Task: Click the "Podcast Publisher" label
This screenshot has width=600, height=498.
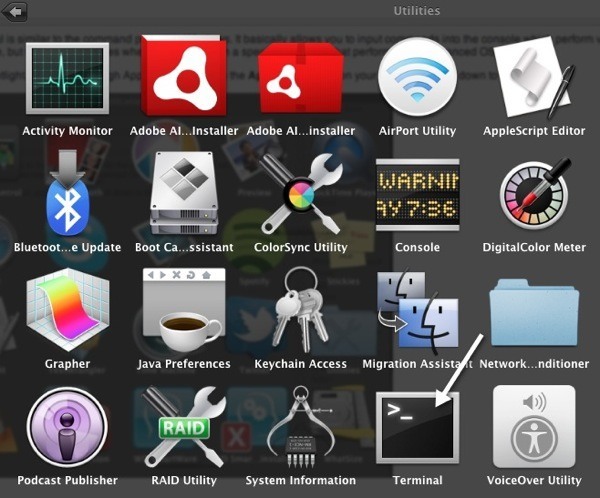Action: [67, 480]
